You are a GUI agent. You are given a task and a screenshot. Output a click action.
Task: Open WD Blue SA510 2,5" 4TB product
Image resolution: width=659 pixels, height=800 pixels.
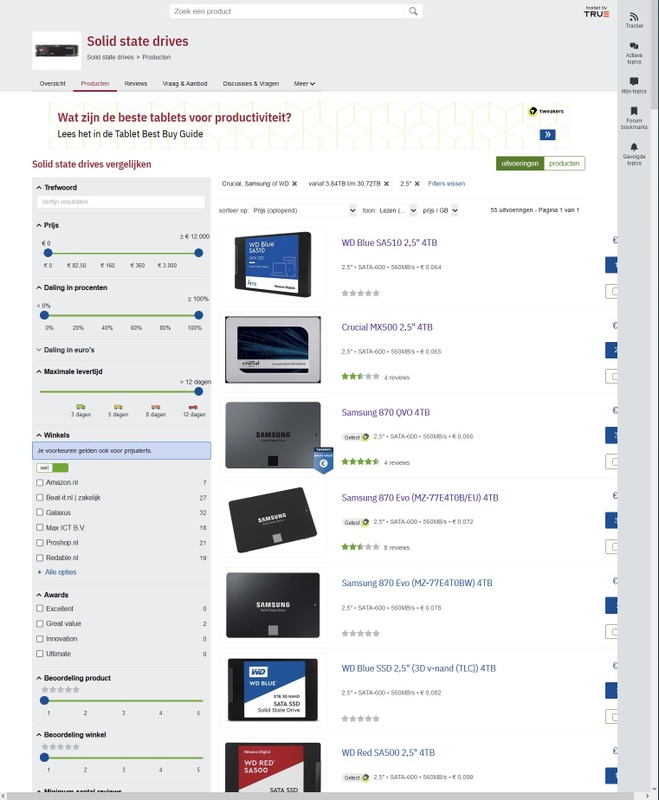point(389,243)
